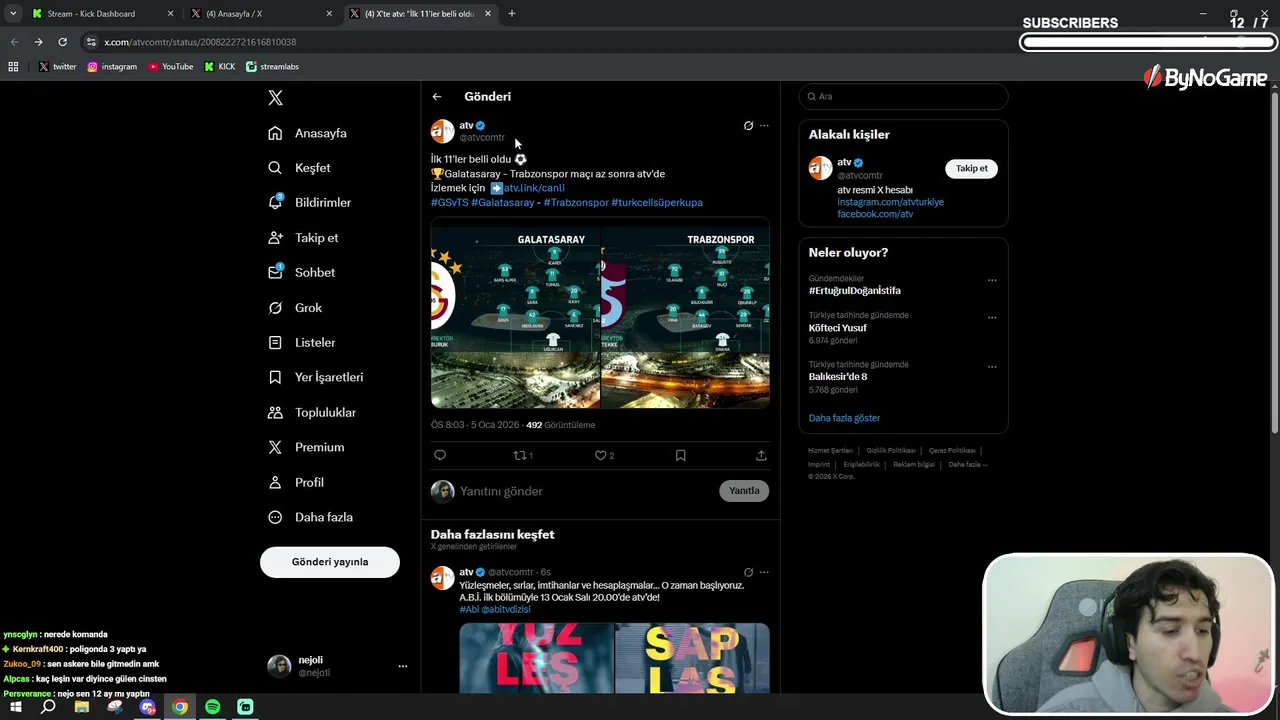This screenshot has height=720, width=1280.
Task: Open #Trabzonspor hashtag
Action: (x=576, y=202)
